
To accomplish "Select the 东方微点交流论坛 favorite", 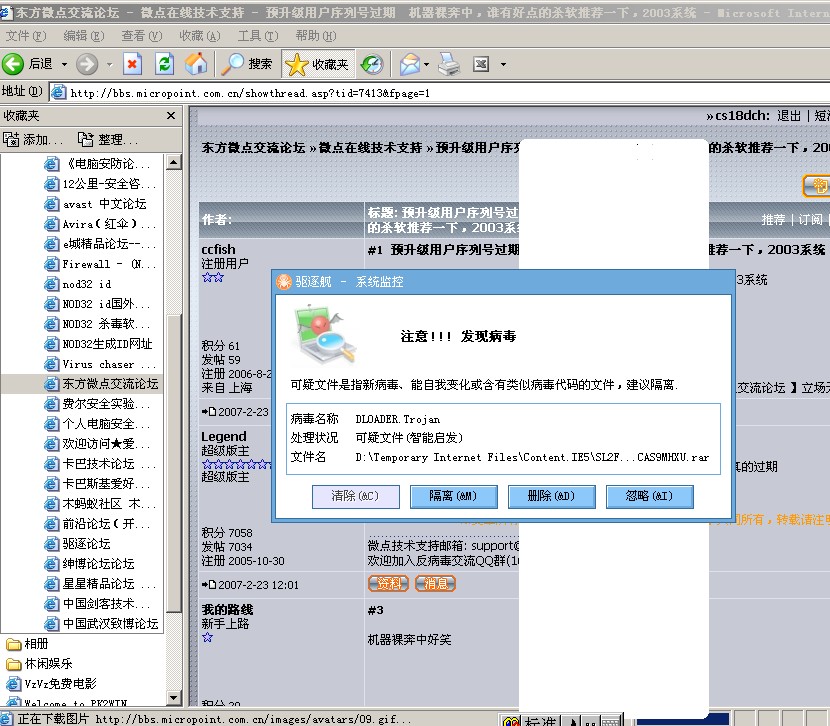I will click(x=101, y=384).
